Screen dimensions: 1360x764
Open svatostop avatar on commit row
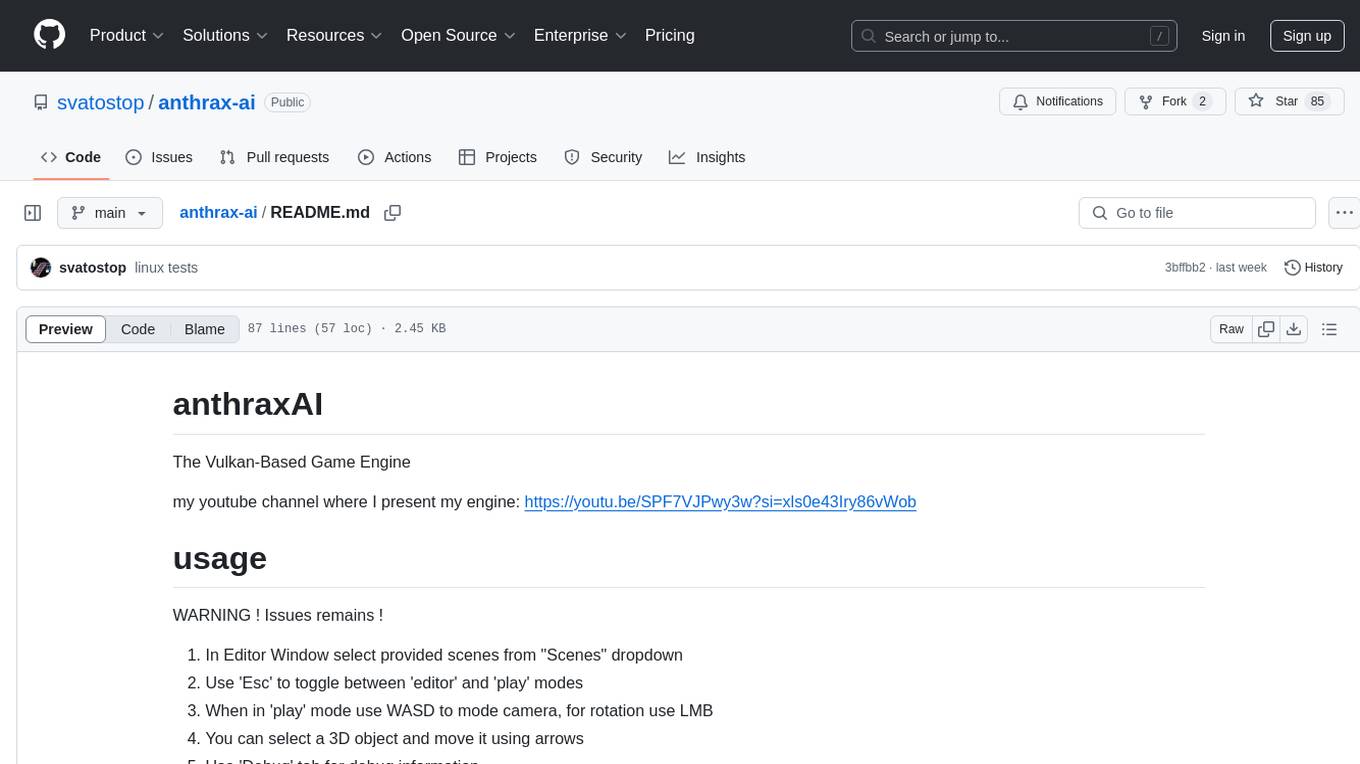pyautogui.click(x=41, y=268)
